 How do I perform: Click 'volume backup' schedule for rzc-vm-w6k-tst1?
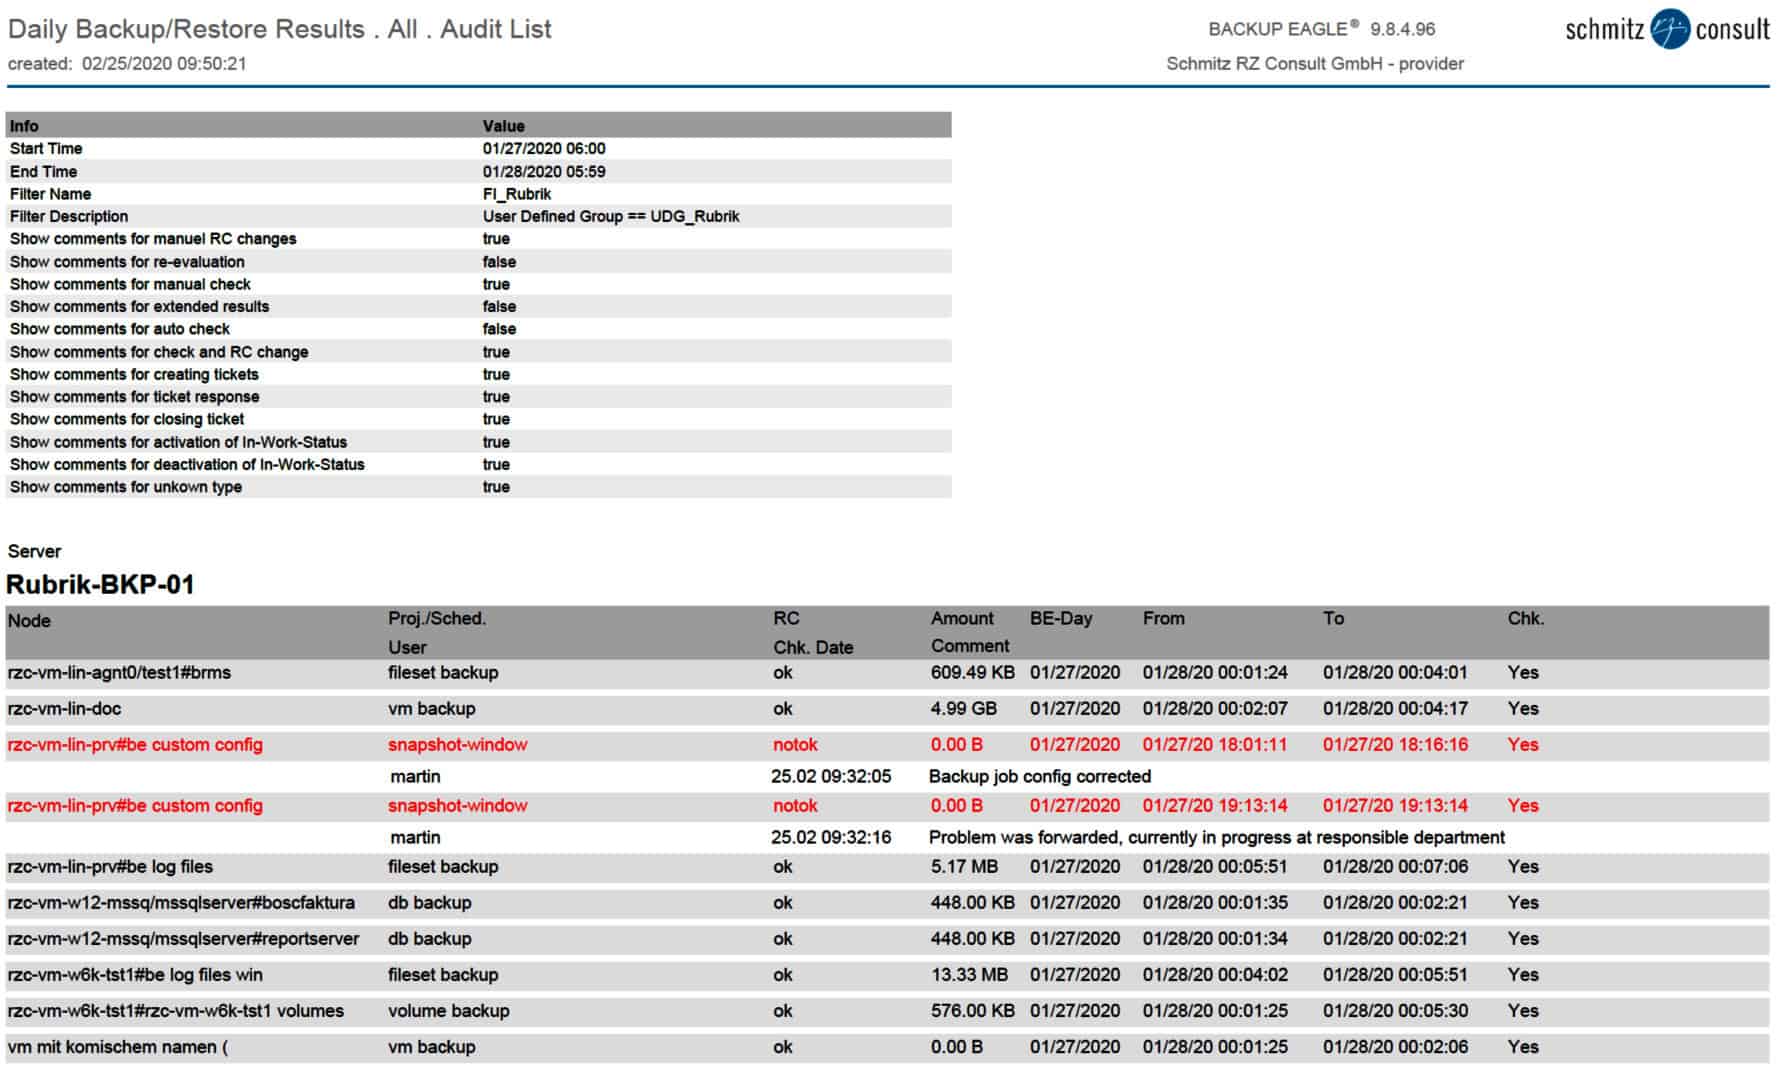[448, 1011]
